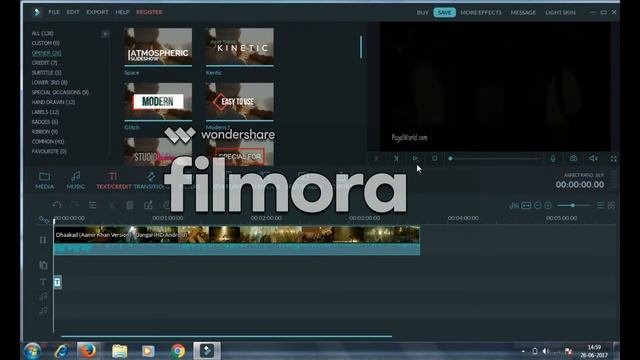Select the Modern glitch title thumbnail
Viewport: 640px width, 360px height.
(158, 101)
